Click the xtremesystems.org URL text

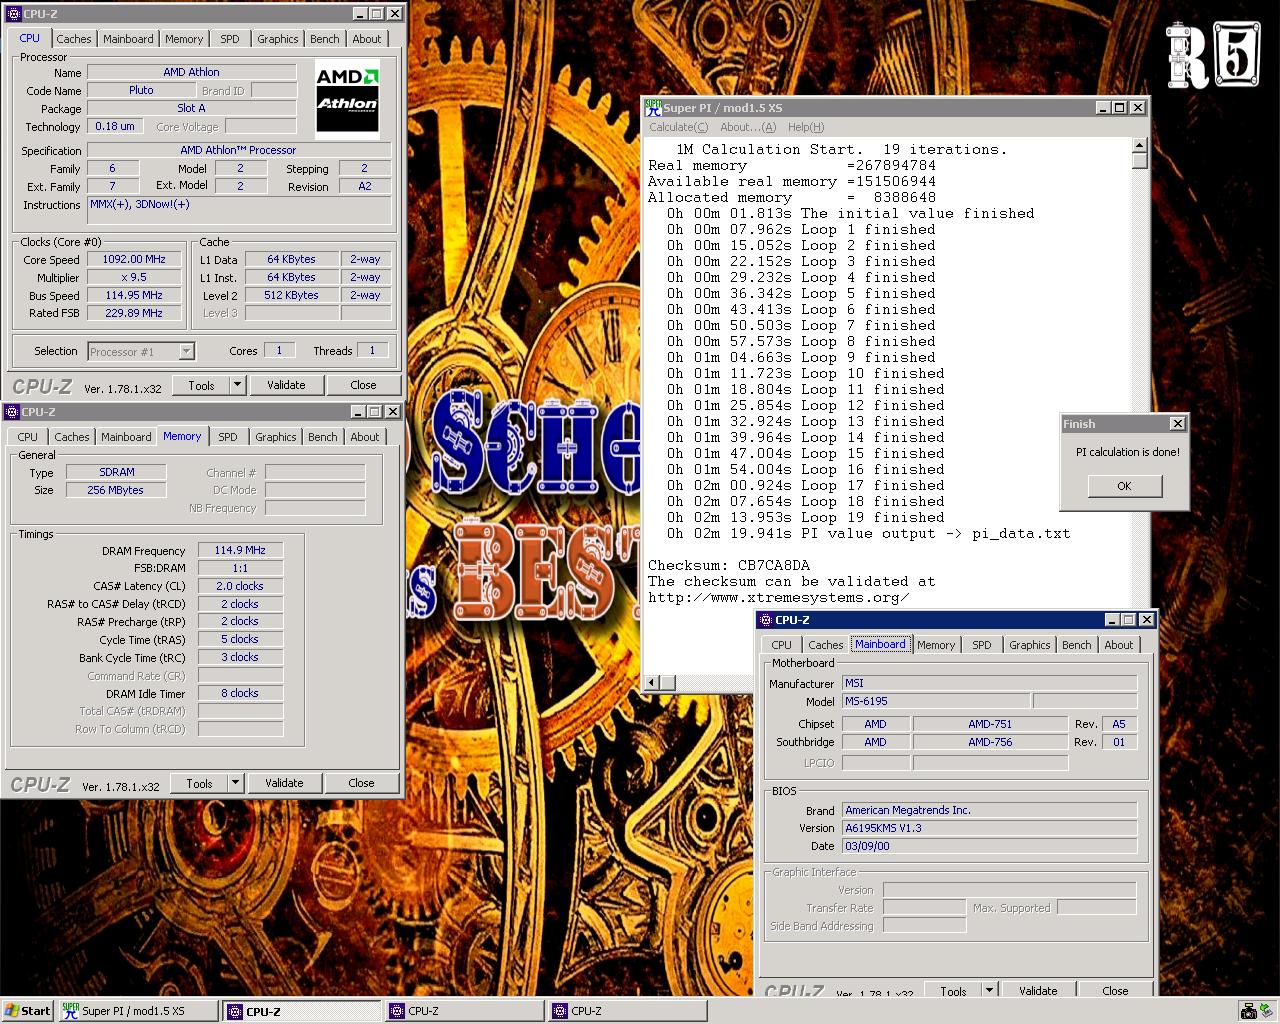click(x=779, y=597)
